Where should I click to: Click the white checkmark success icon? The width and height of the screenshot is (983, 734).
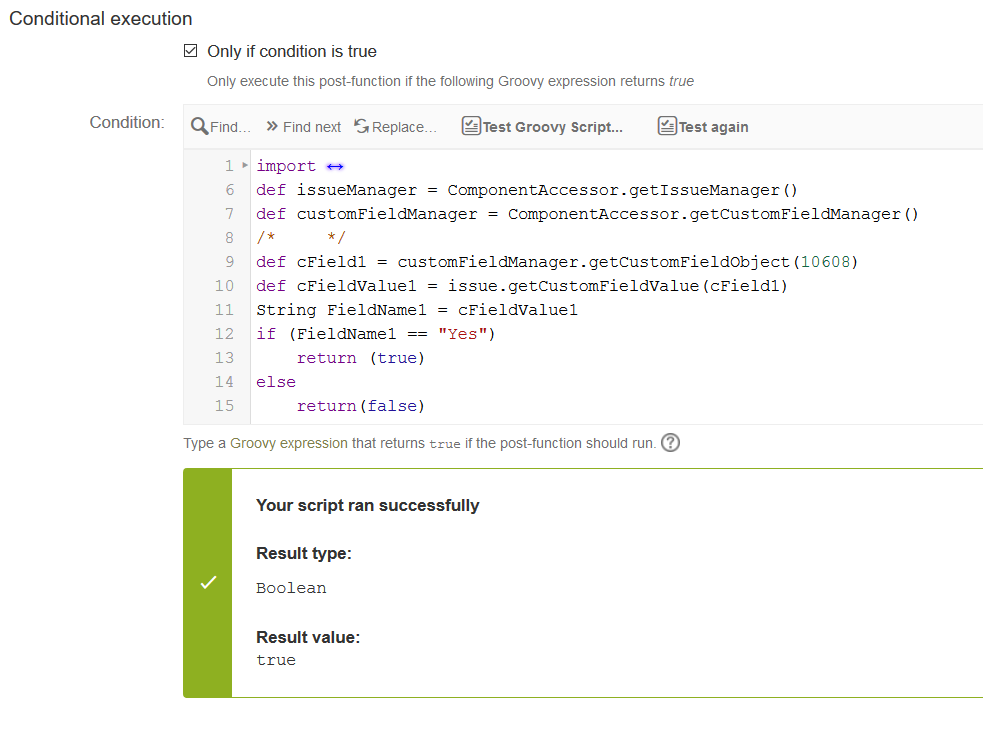(208, 582)
